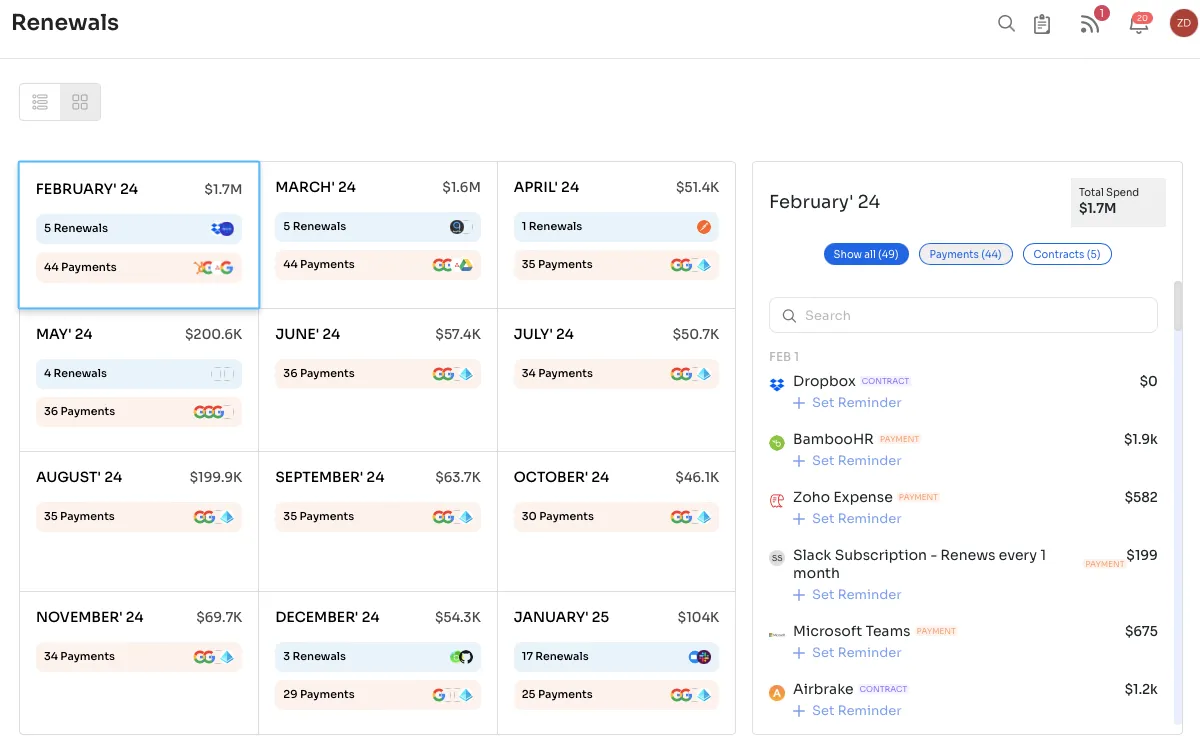Open February '24 44 Payments row
1200x751 pixels.
coord(139,267)
